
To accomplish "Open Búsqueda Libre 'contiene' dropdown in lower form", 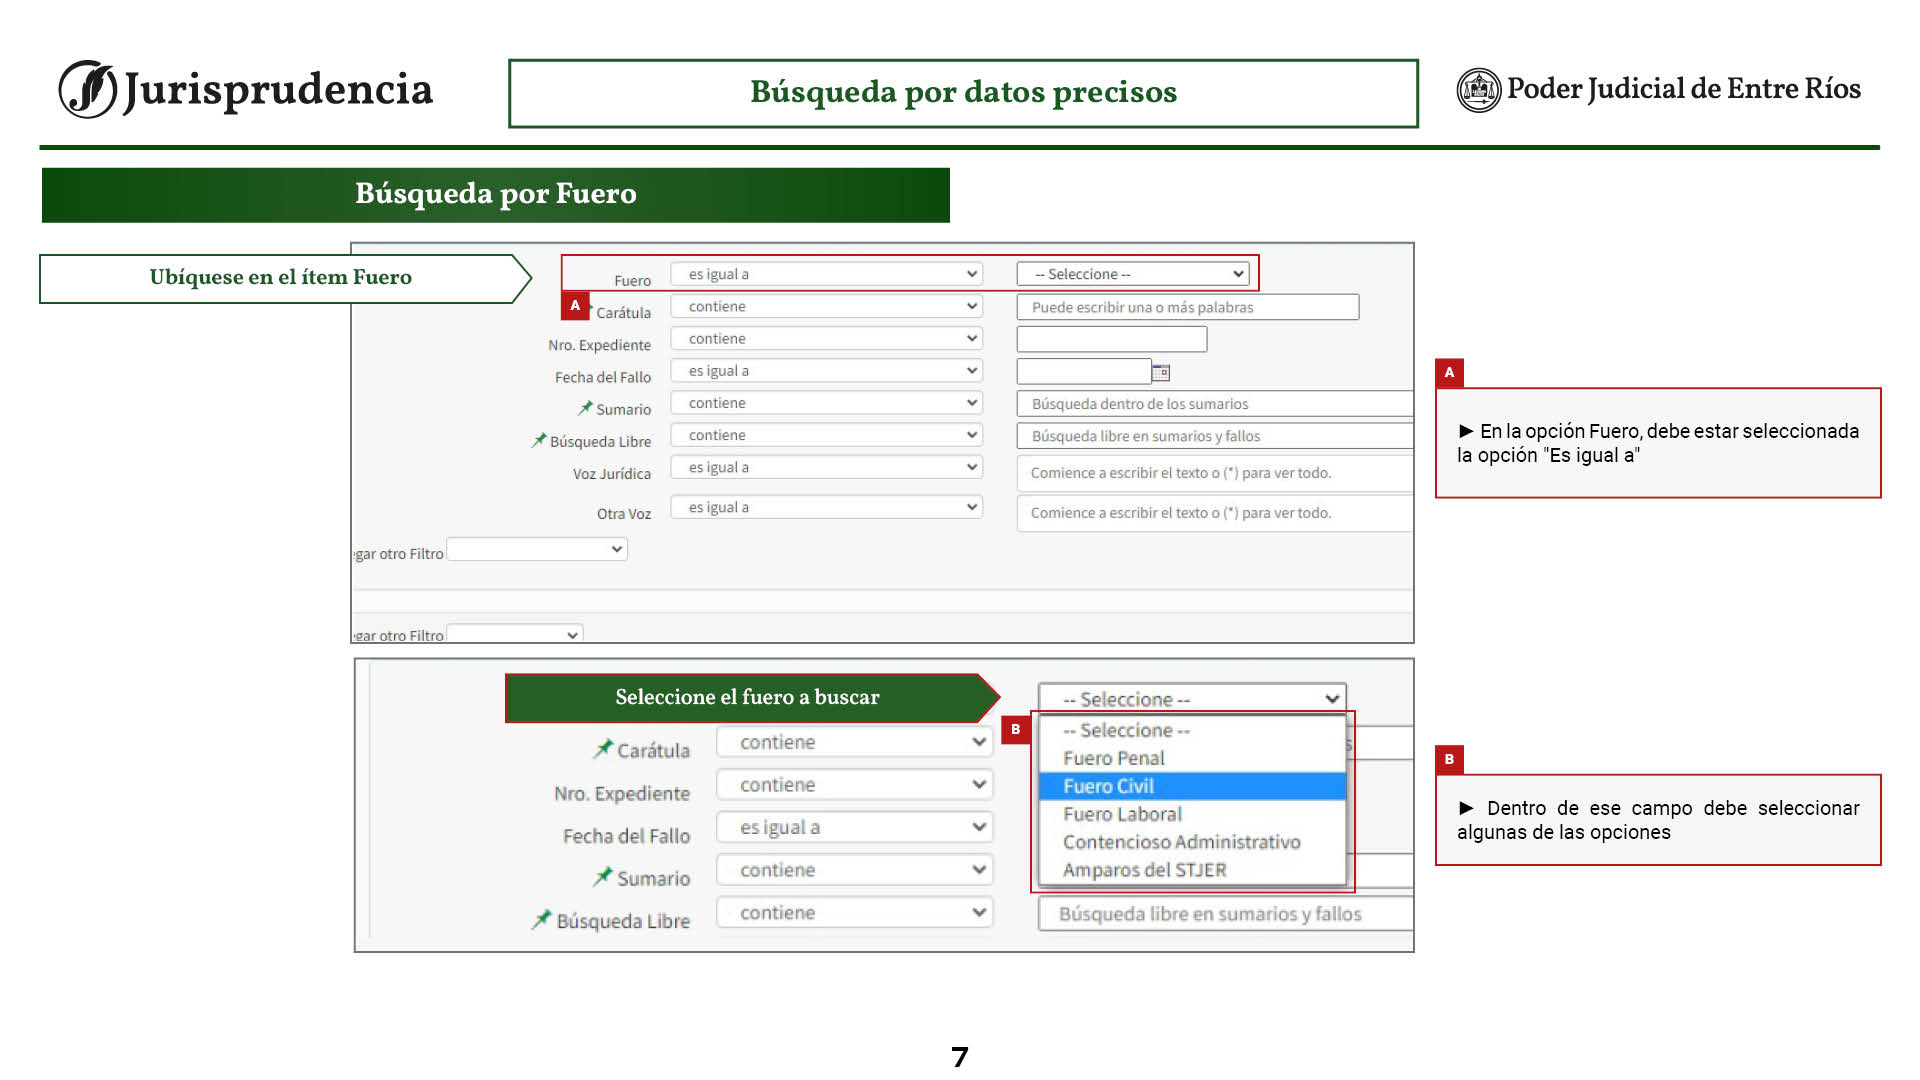I will coord(855,912).
